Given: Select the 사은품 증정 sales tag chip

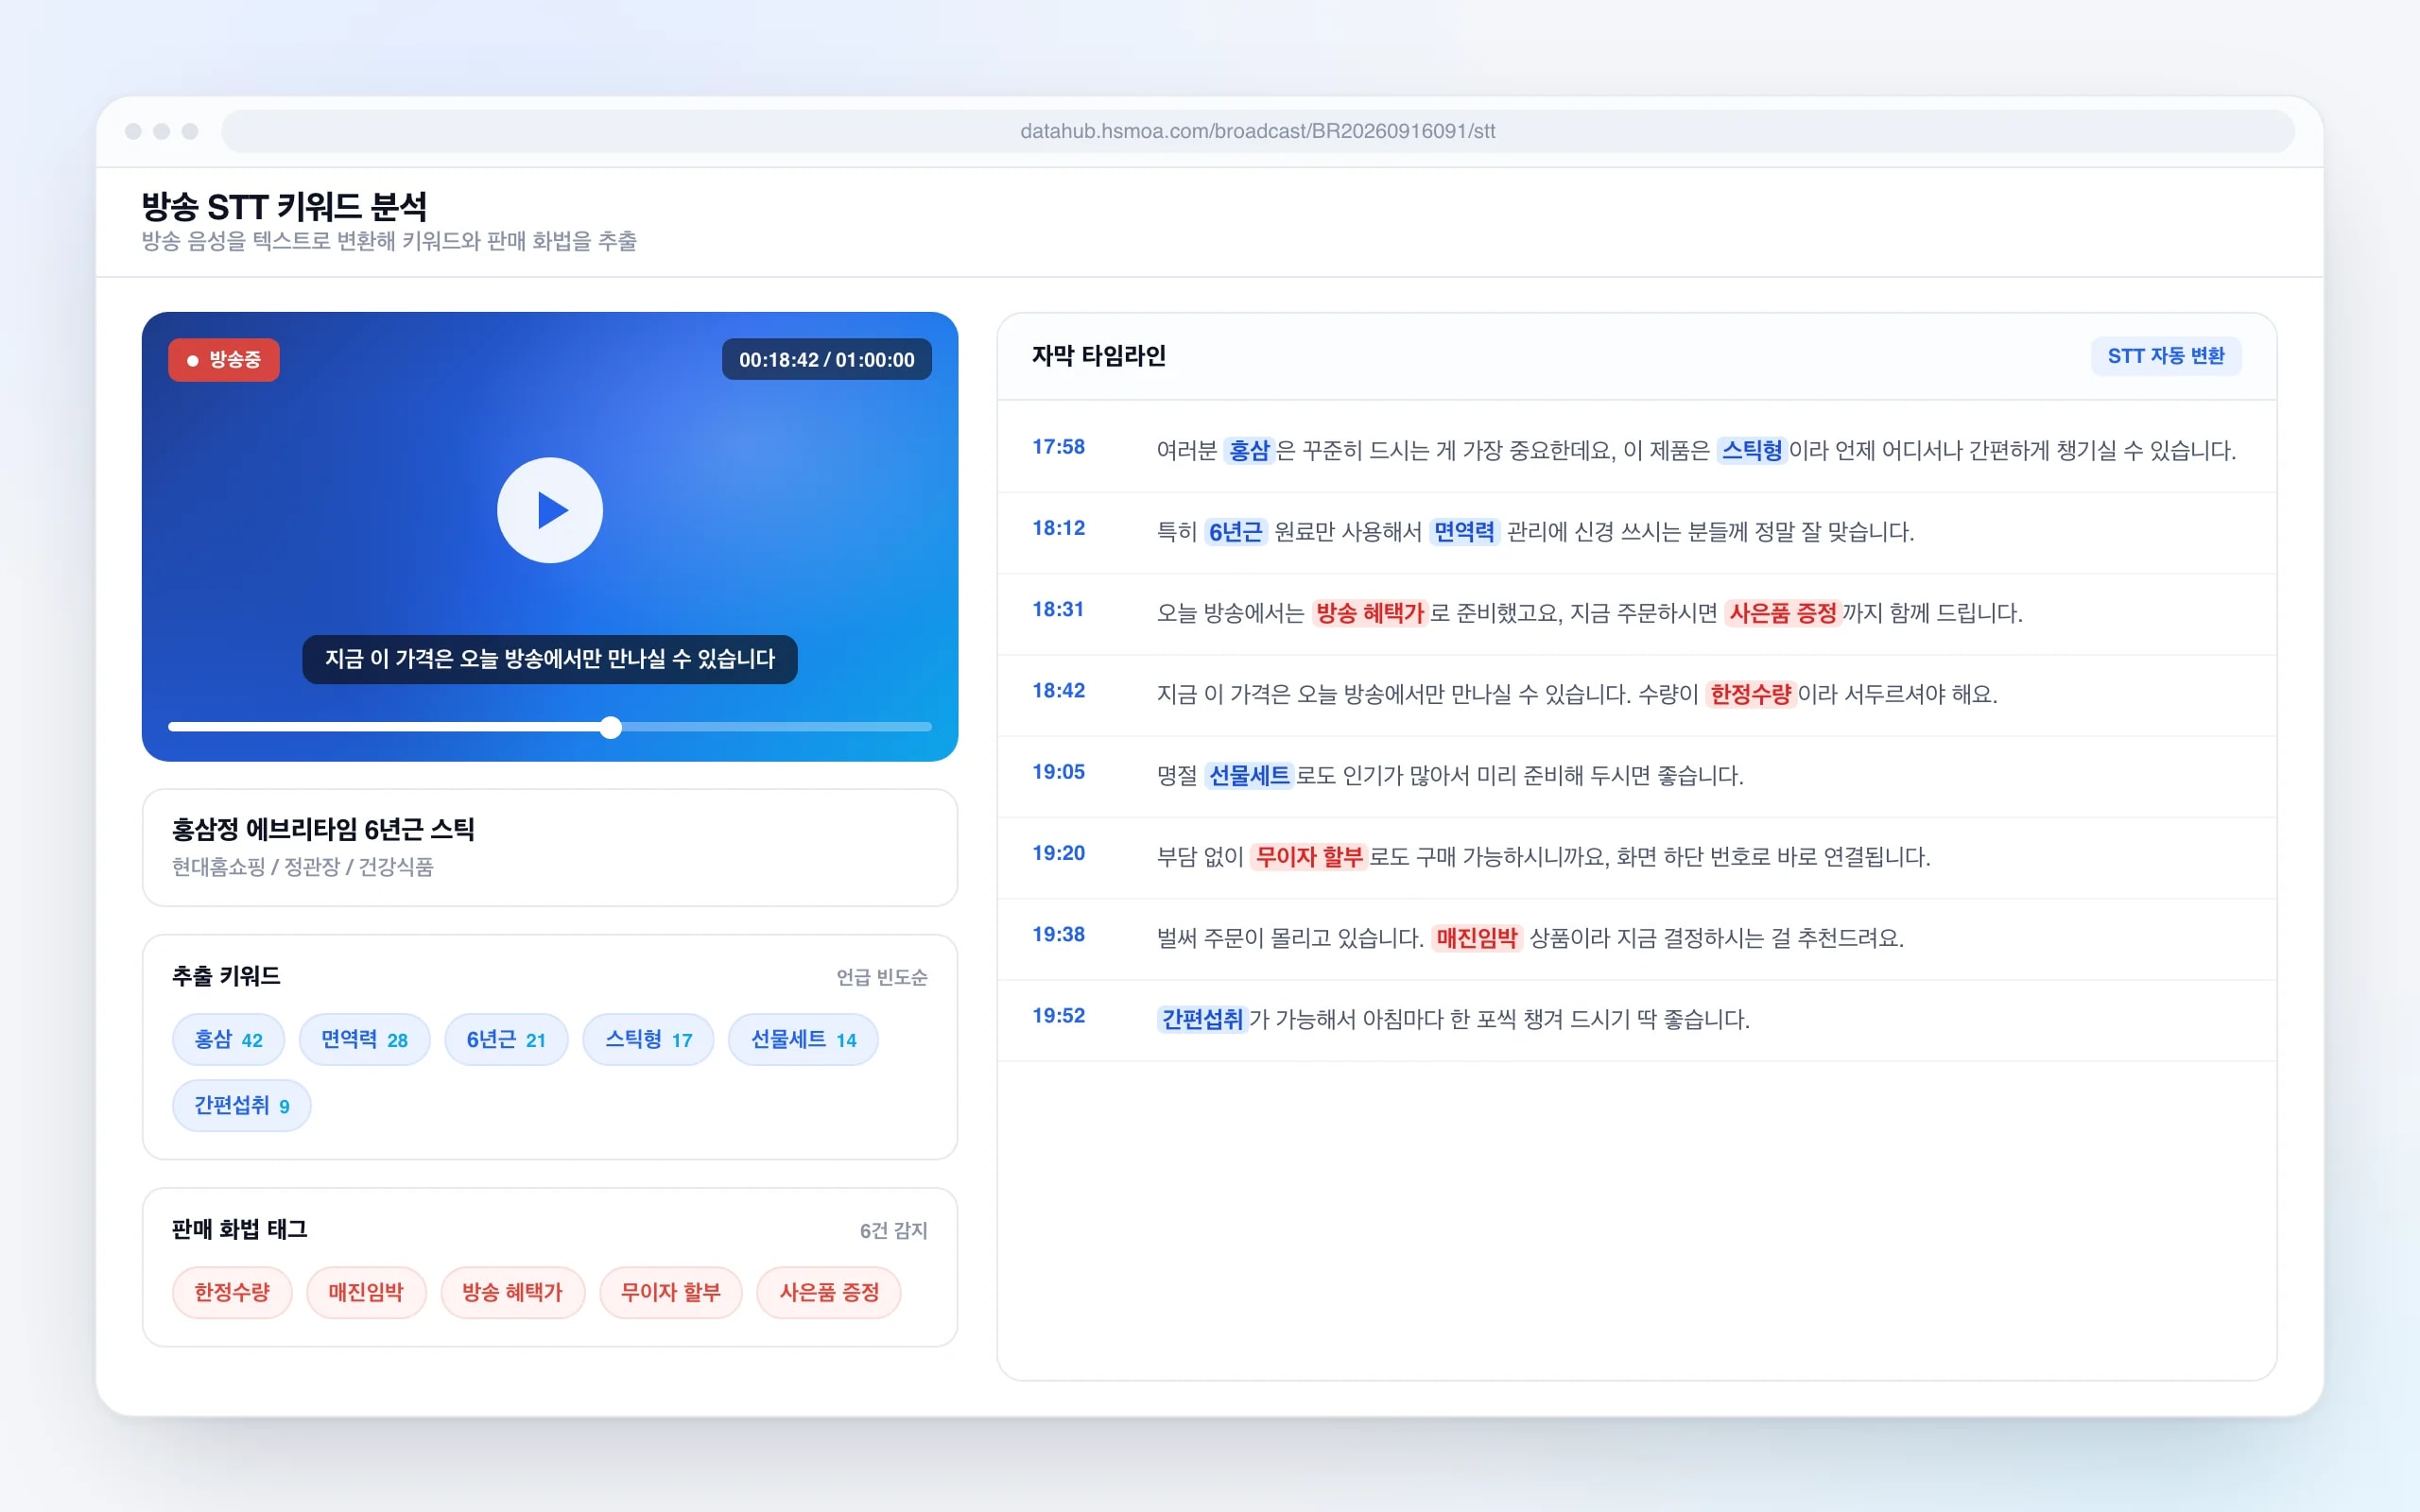Looking at the screenshot, I should point(829,1292).
